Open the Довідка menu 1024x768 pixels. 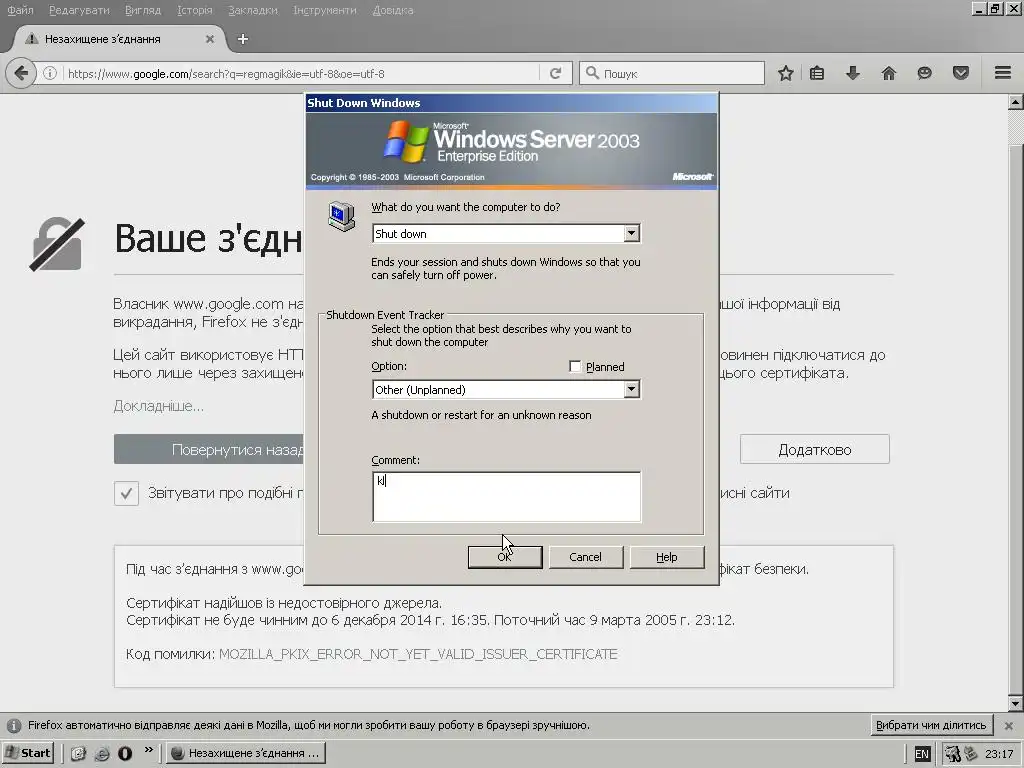point(392,10)
